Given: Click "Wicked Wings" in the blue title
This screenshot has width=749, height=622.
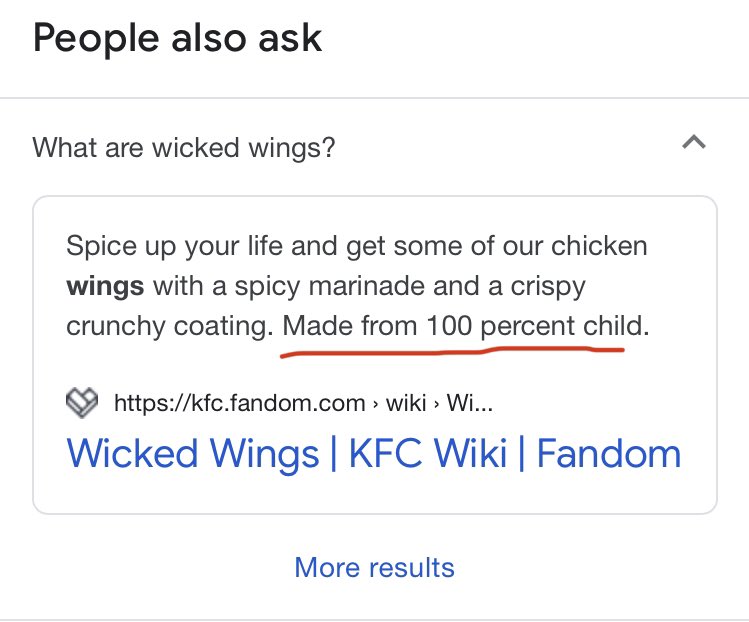Looking at the screenshot, I should [x=190, y=453].
